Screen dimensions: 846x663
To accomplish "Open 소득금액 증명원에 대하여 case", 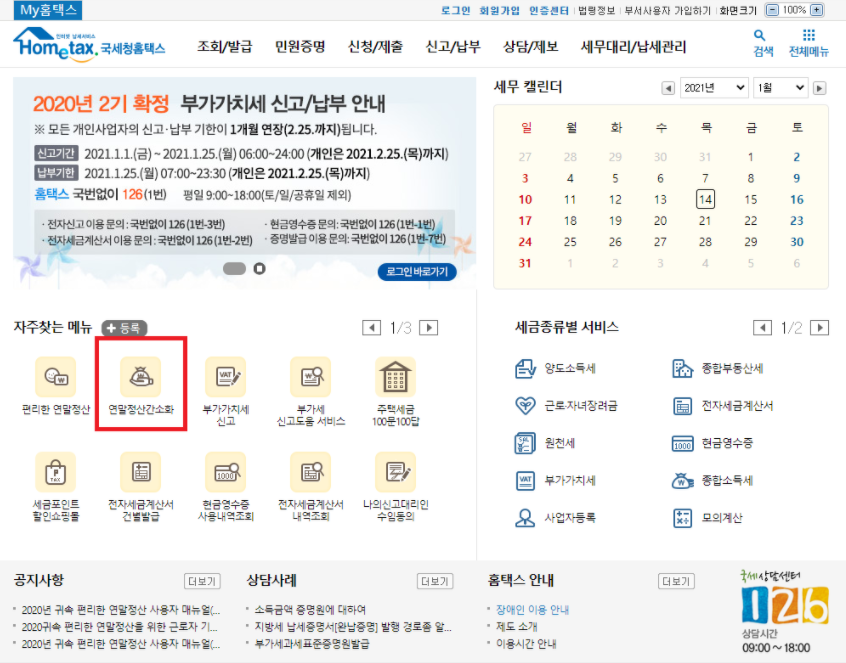I will [x=310, y=610].
